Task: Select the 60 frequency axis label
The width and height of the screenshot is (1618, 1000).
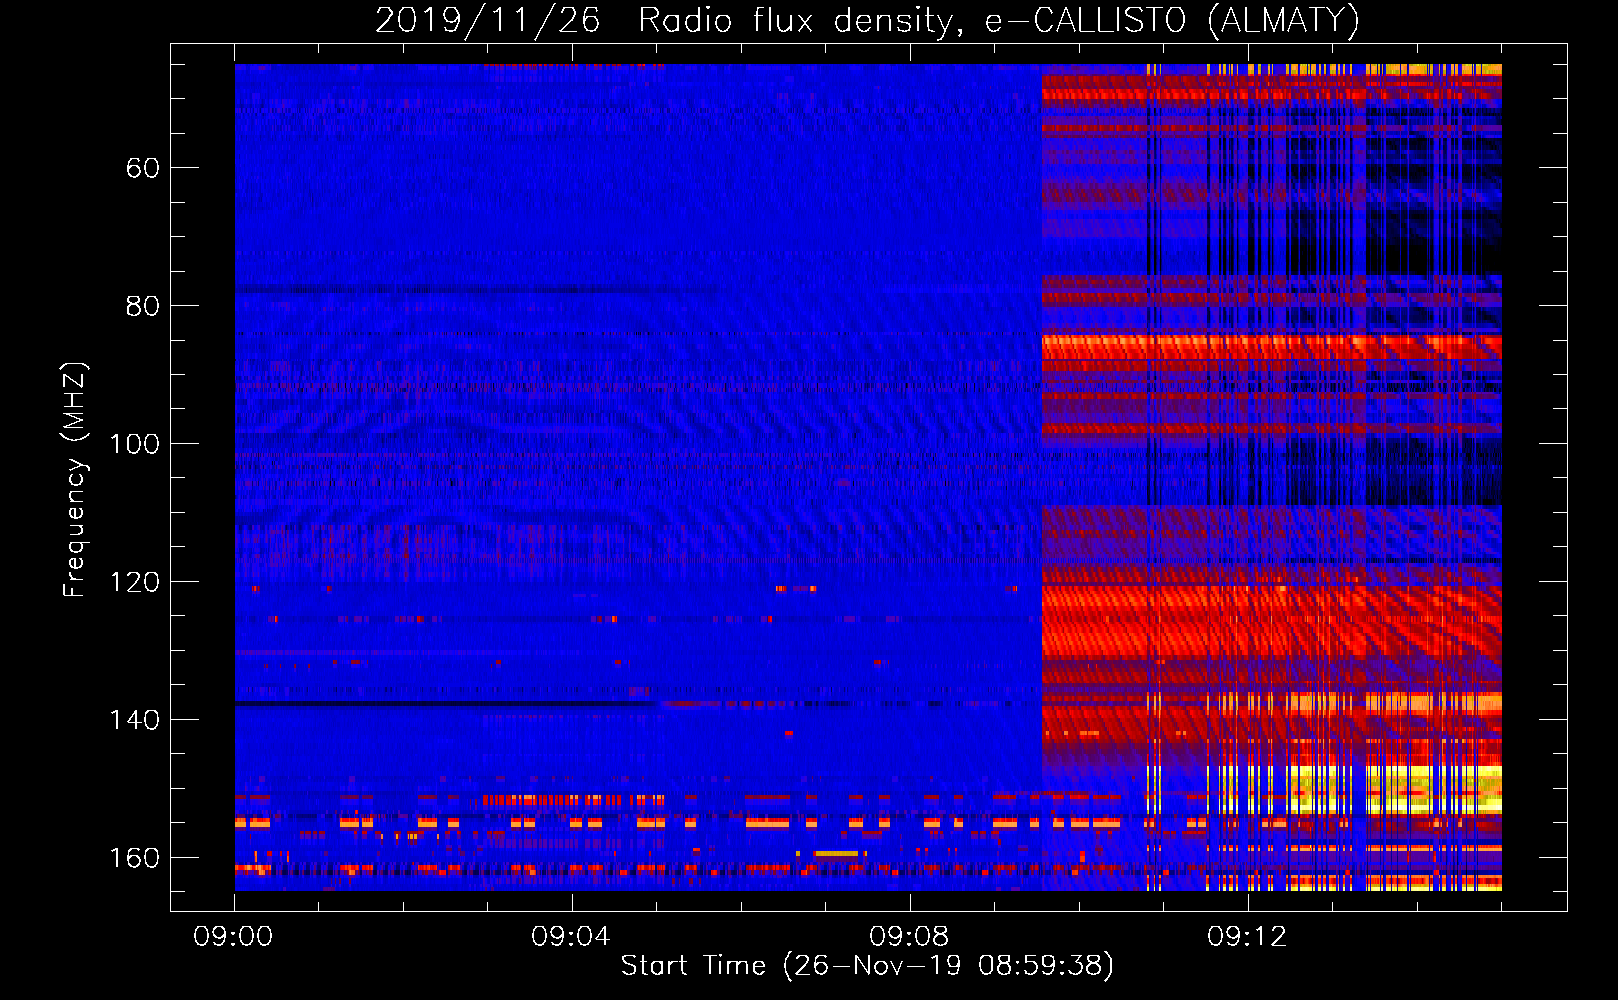Action: click(x=142, y=168)
